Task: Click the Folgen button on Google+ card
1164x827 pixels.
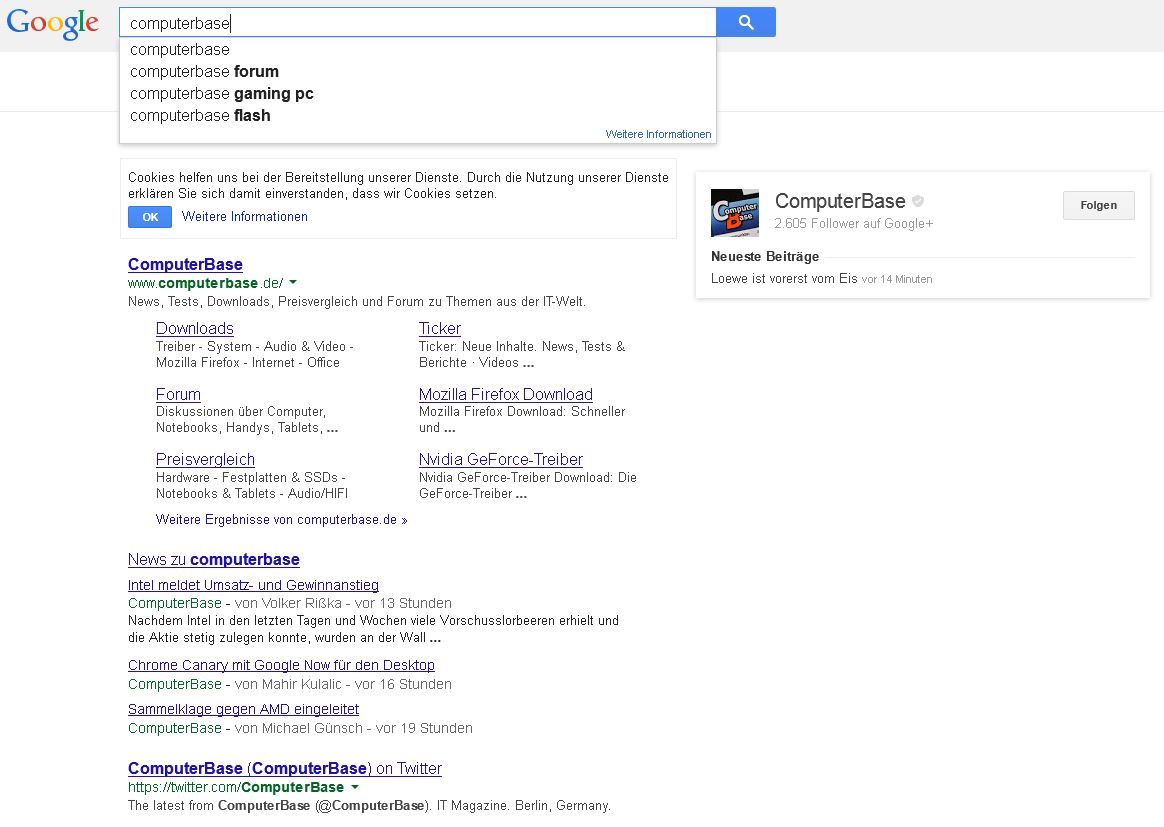Action: tap(1099, 206)
